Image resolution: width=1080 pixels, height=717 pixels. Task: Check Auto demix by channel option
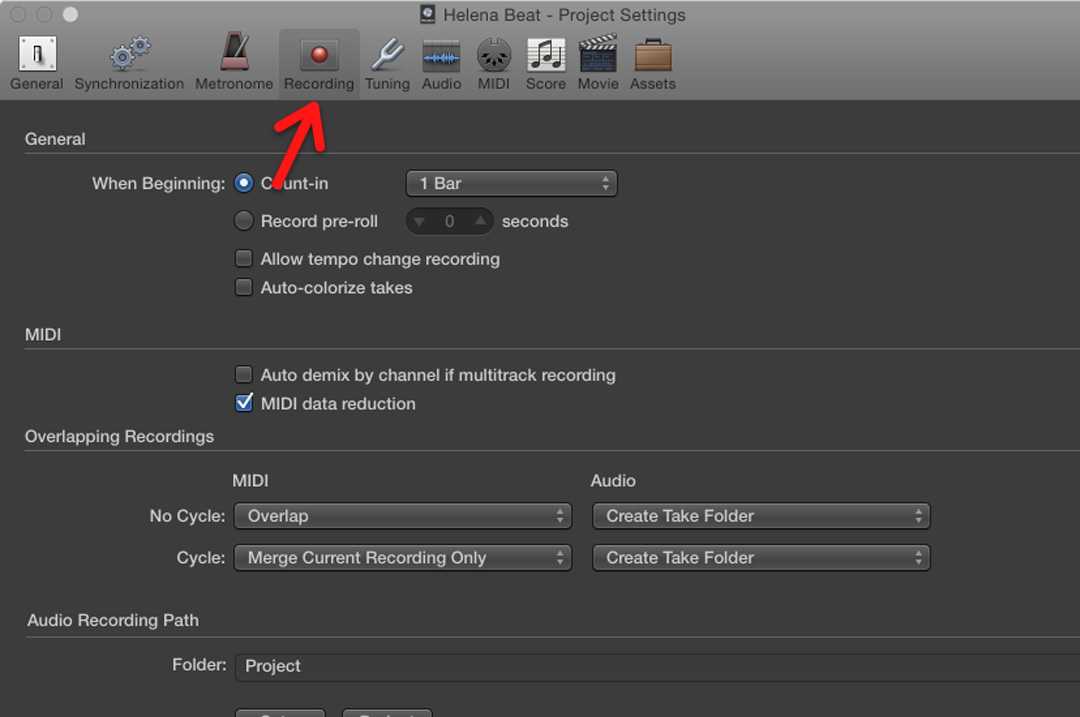[243, 375]
